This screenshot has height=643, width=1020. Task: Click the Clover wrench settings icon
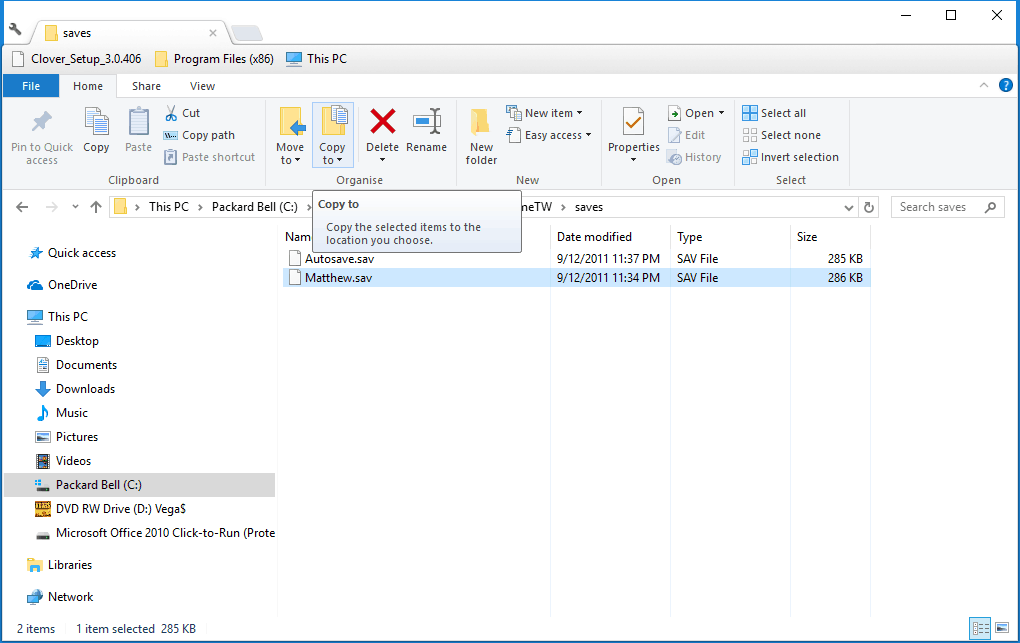(15, 29)
